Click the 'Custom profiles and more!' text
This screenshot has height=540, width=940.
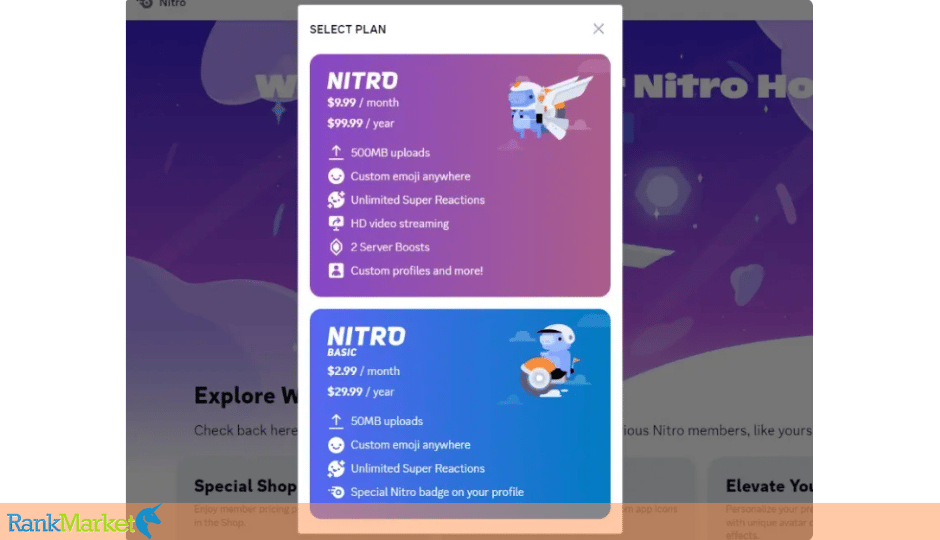coord(417,271)
